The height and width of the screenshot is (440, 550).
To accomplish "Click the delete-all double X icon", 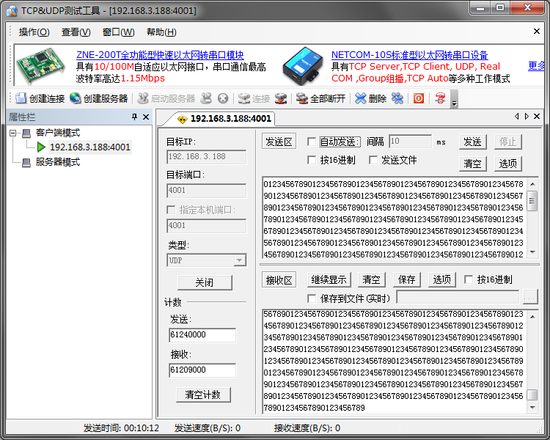I will [397, 98].
